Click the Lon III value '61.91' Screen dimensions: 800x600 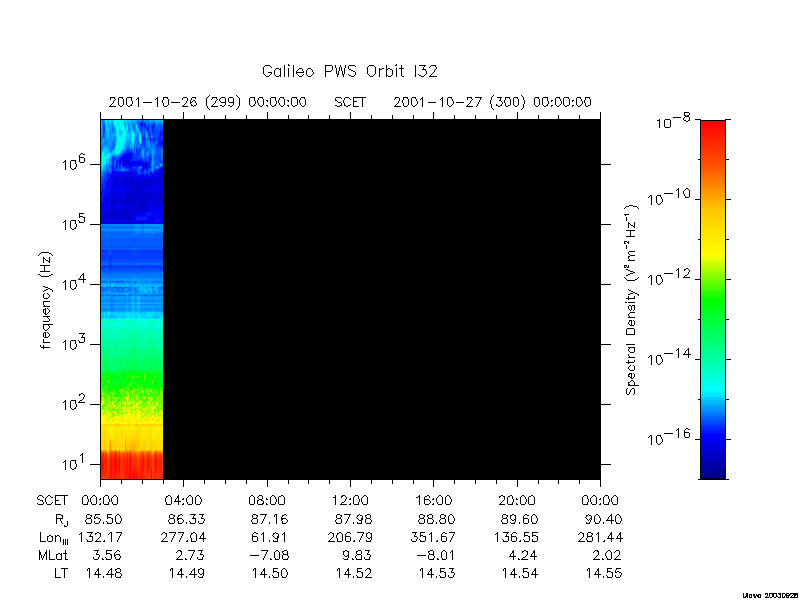(x=269, y=537)
